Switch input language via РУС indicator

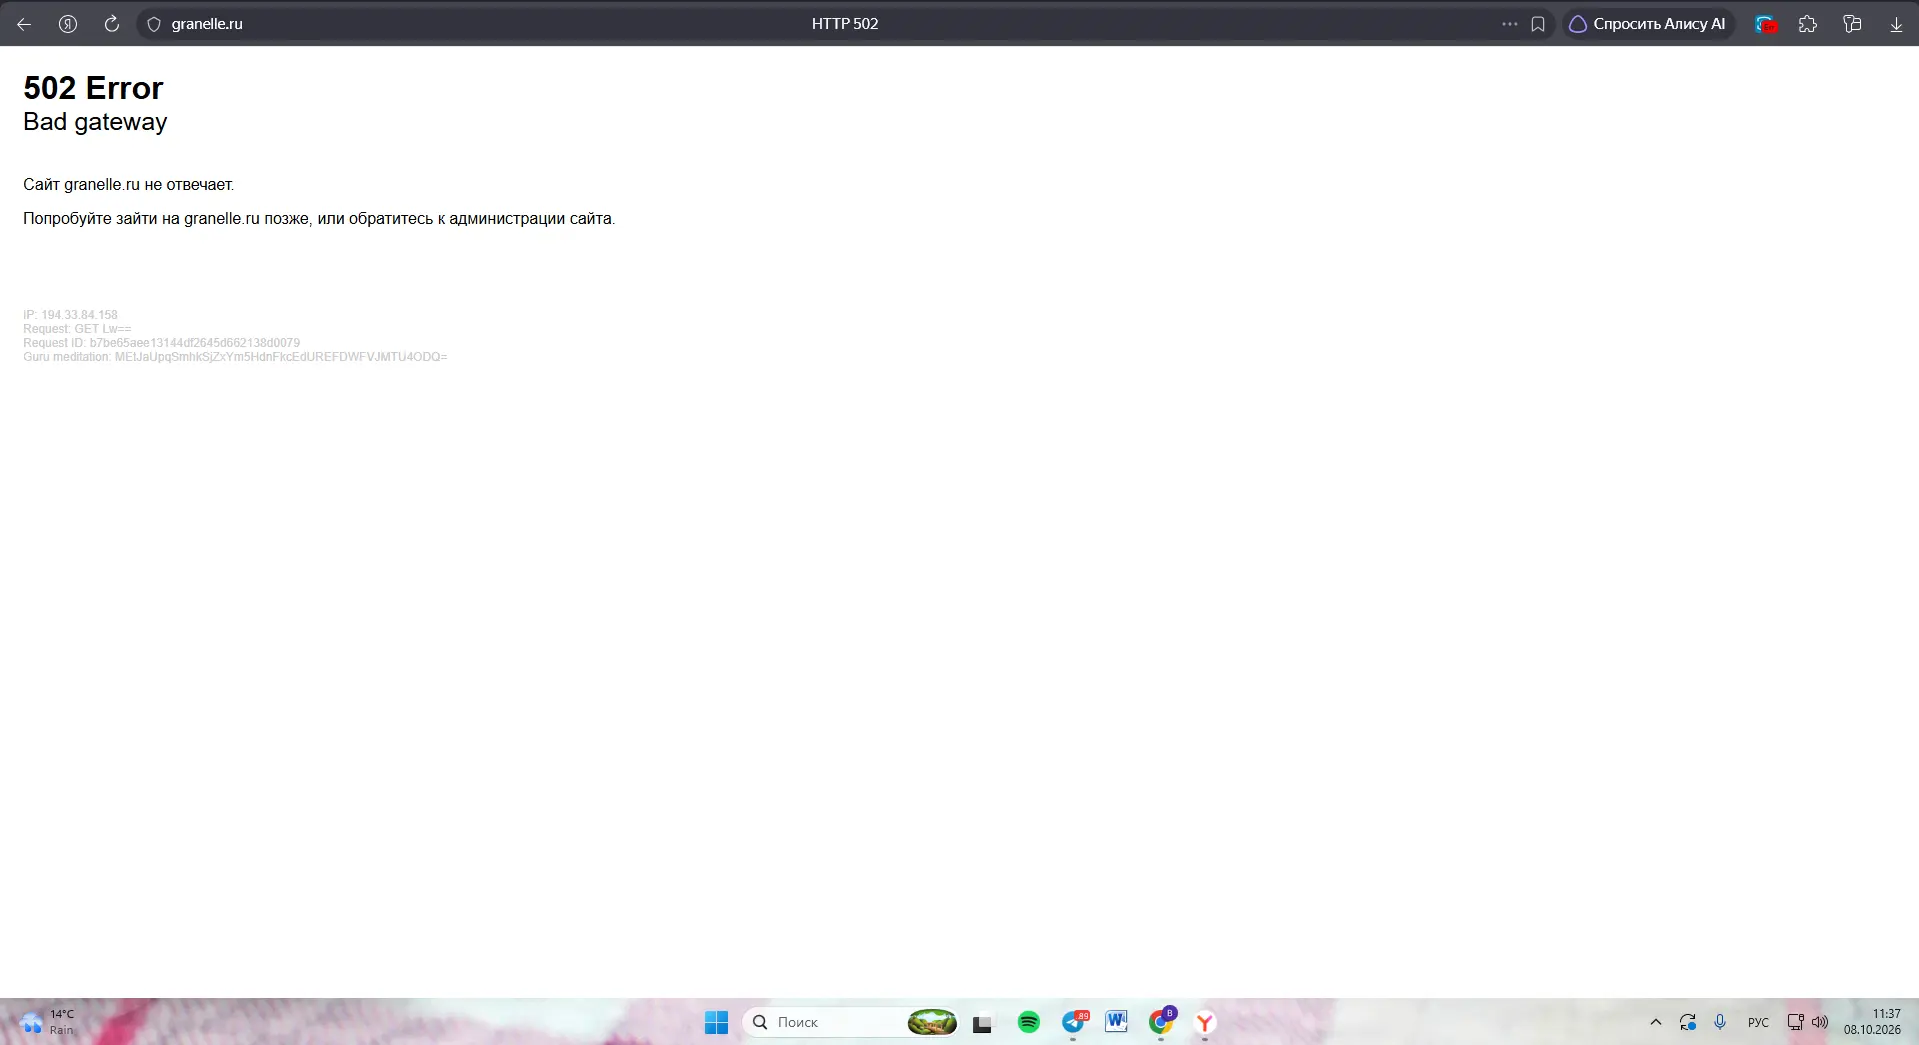(x=1758, y=1022)
